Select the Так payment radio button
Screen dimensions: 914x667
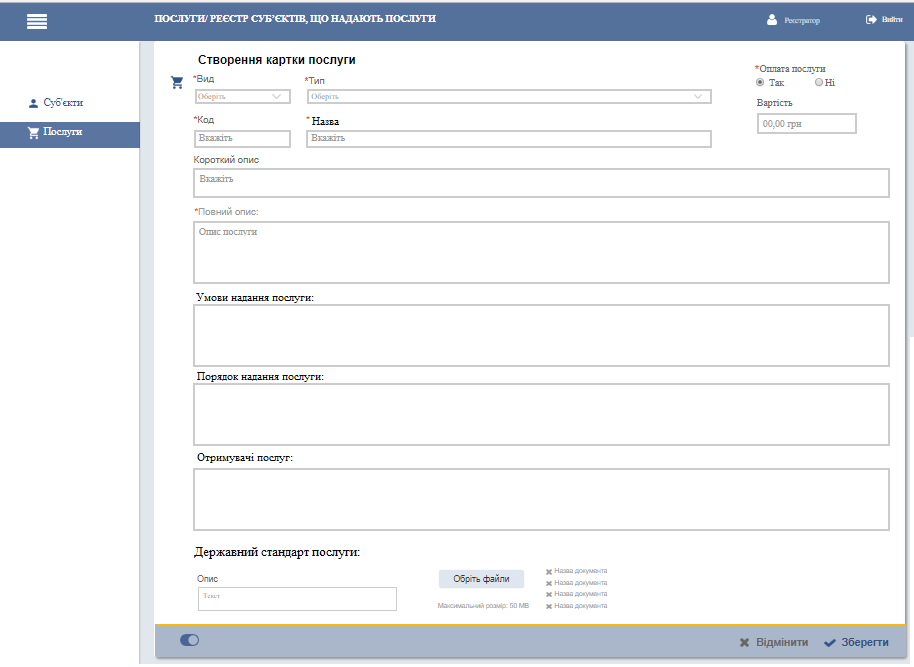[x=760, y=83]
